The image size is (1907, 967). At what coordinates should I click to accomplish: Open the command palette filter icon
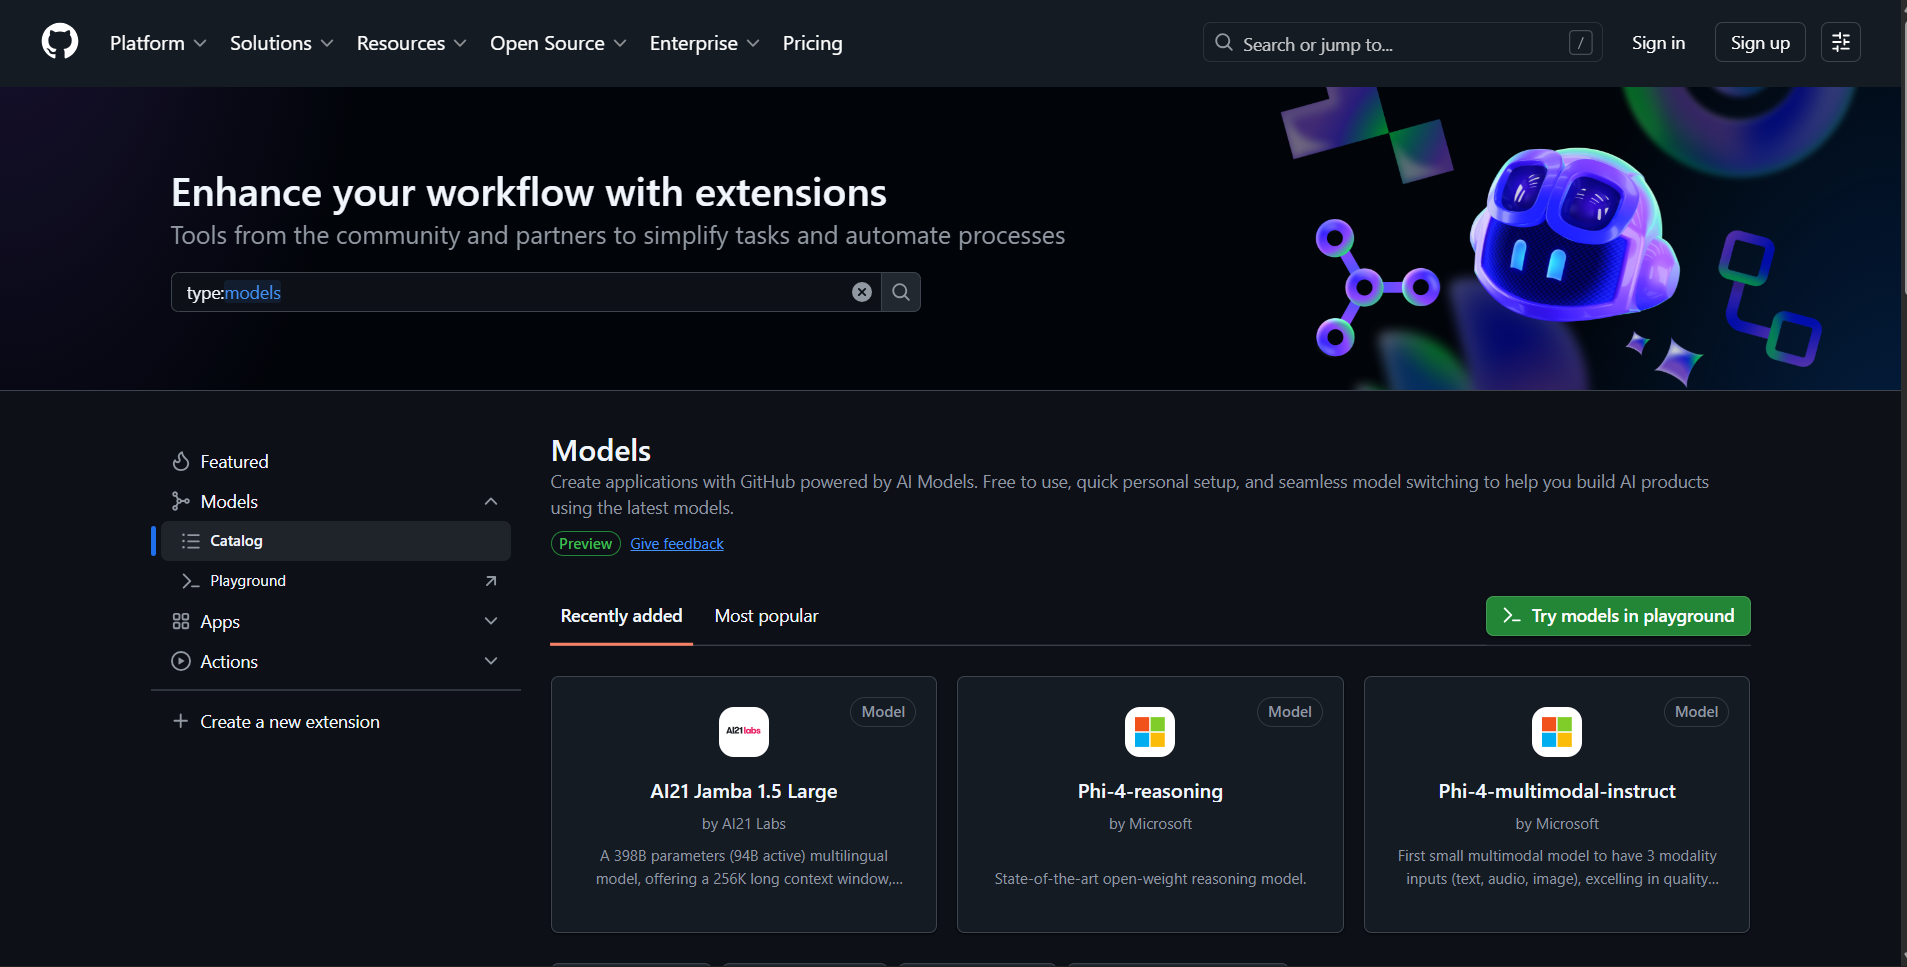1840,42
